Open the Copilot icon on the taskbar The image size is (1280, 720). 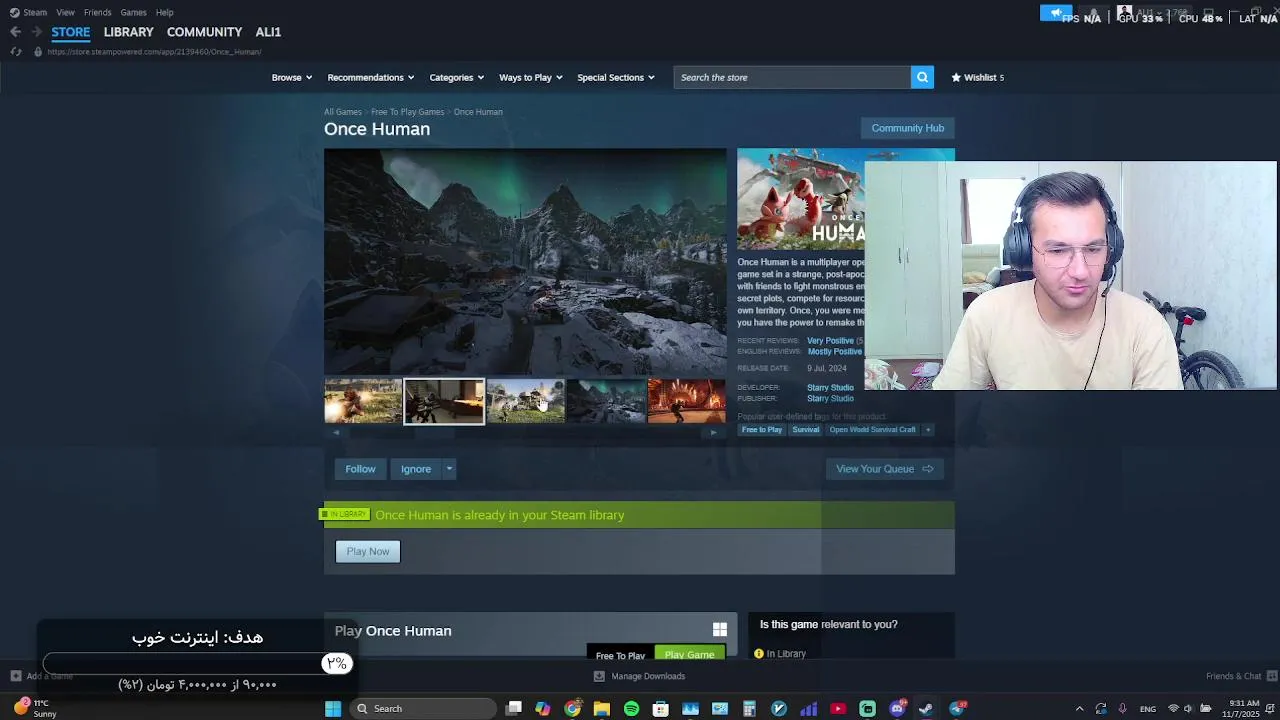pos(542,709)
